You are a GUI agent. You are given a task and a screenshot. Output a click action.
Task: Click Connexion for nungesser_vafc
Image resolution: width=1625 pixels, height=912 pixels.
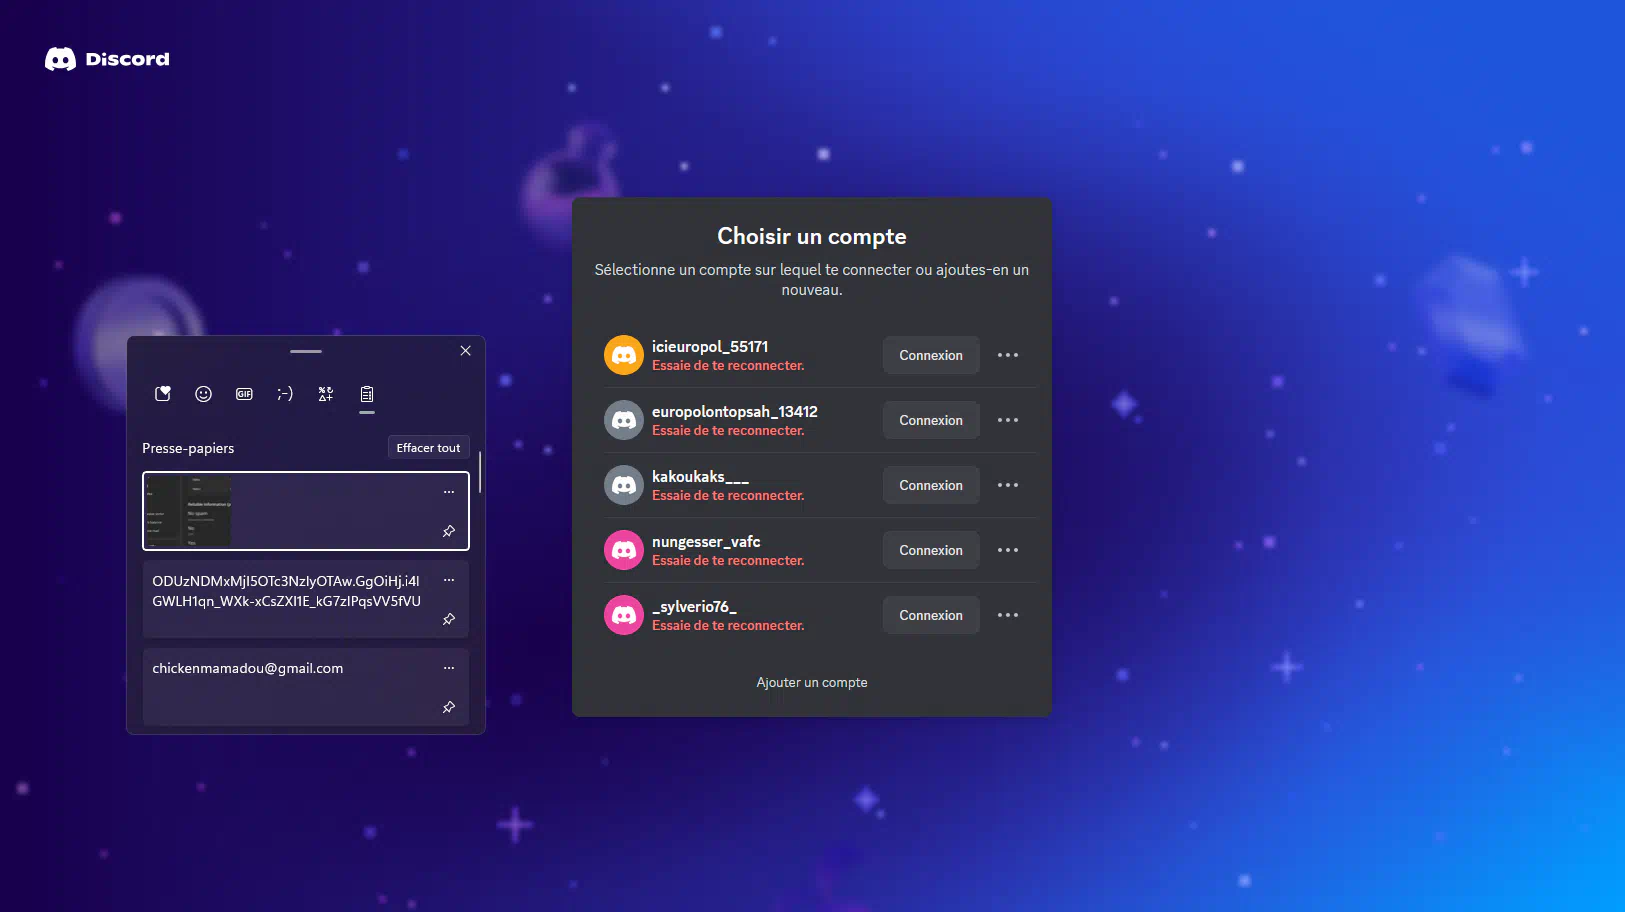click(x=931, y=550)
